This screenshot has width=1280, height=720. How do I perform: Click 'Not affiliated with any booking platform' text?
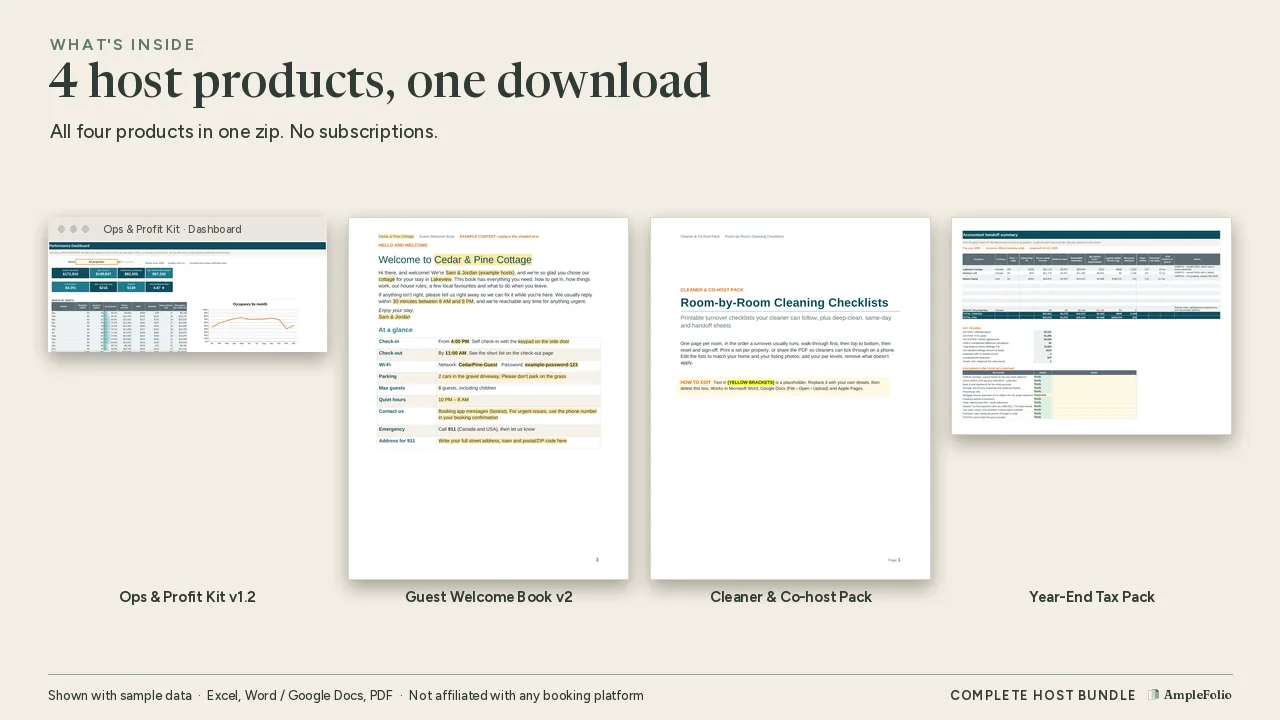click(526, 696)
